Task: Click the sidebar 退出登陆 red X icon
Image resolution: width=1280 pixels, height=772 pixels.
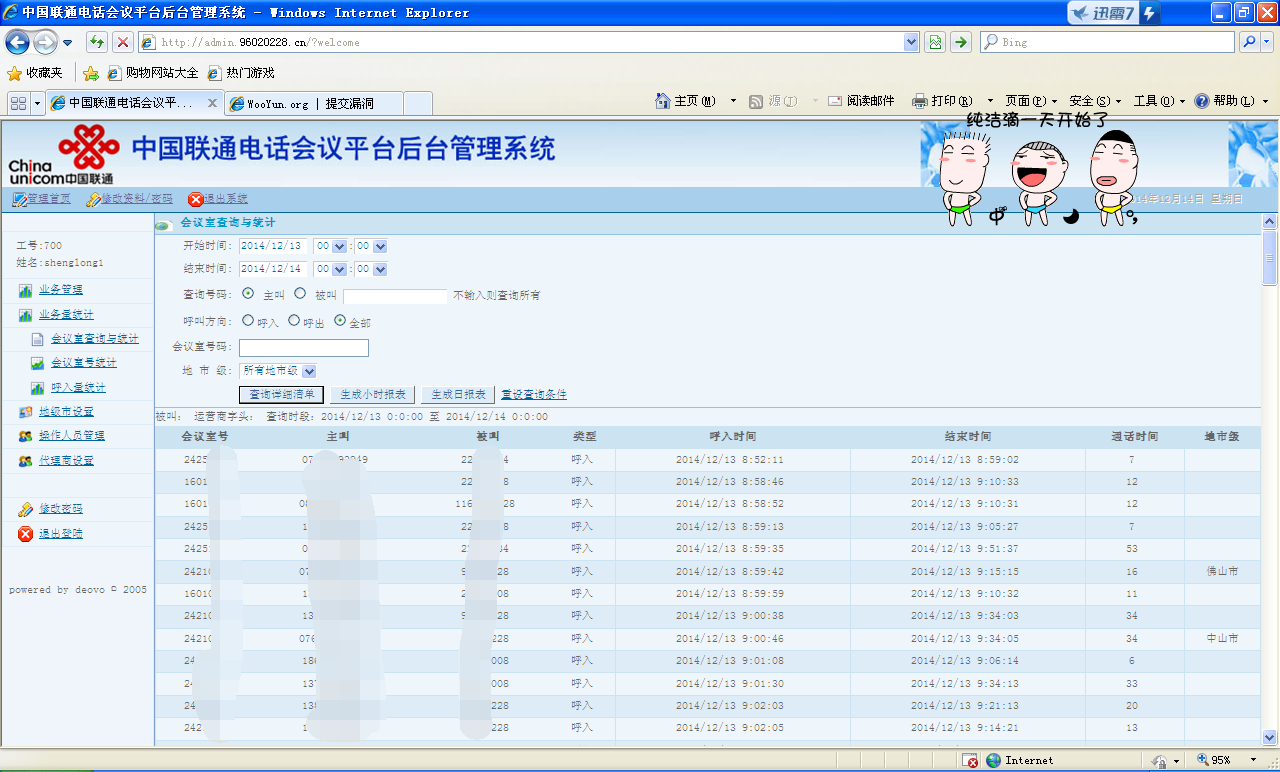Action: point(26,534)
